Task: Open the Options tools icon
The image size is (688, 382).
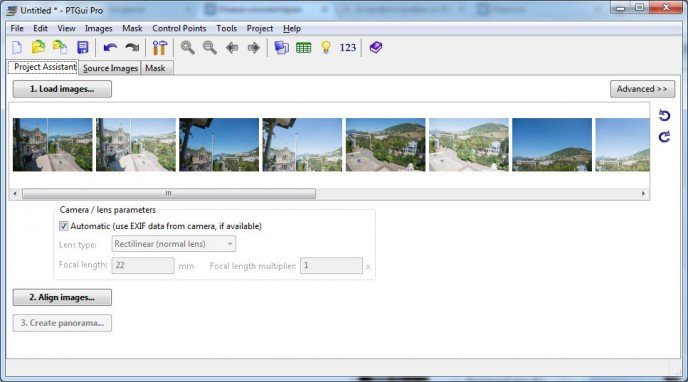Action: 160,47
